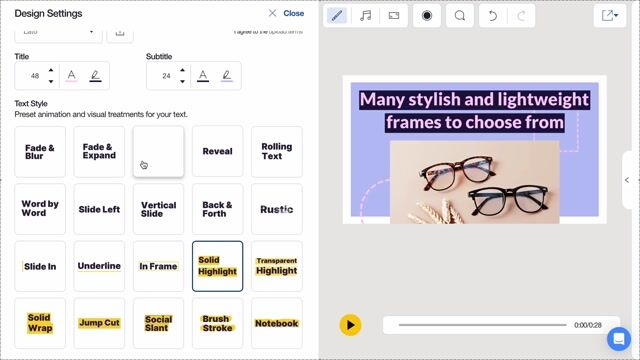
Task: Decrease the Title font size
Action: click(x=51, y=81)
